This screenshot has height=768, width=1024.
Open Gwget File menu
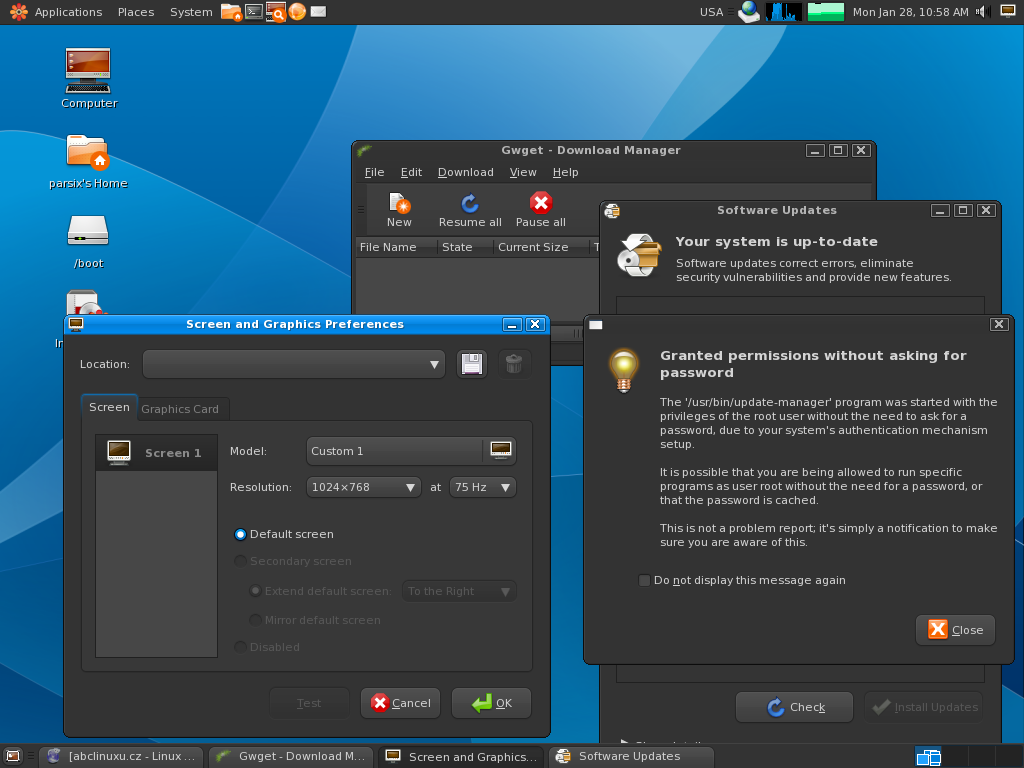(374, 172)
